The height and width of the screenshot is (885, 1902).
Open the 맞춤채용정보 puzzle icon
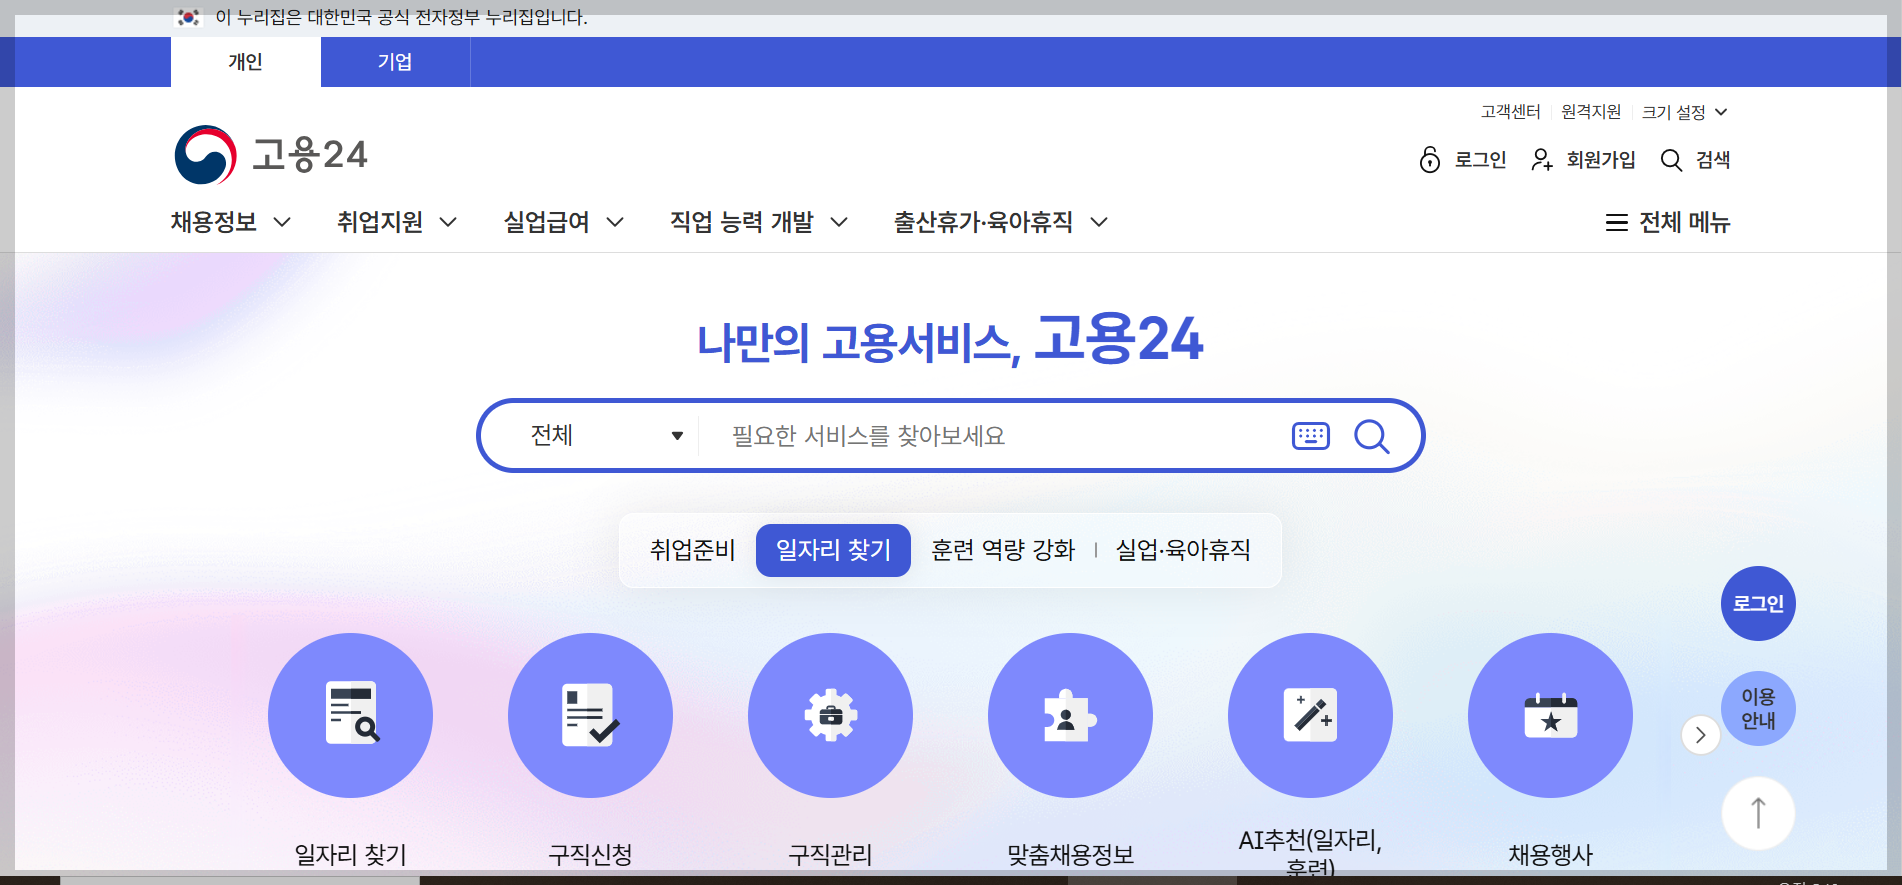coord(1070,715)
